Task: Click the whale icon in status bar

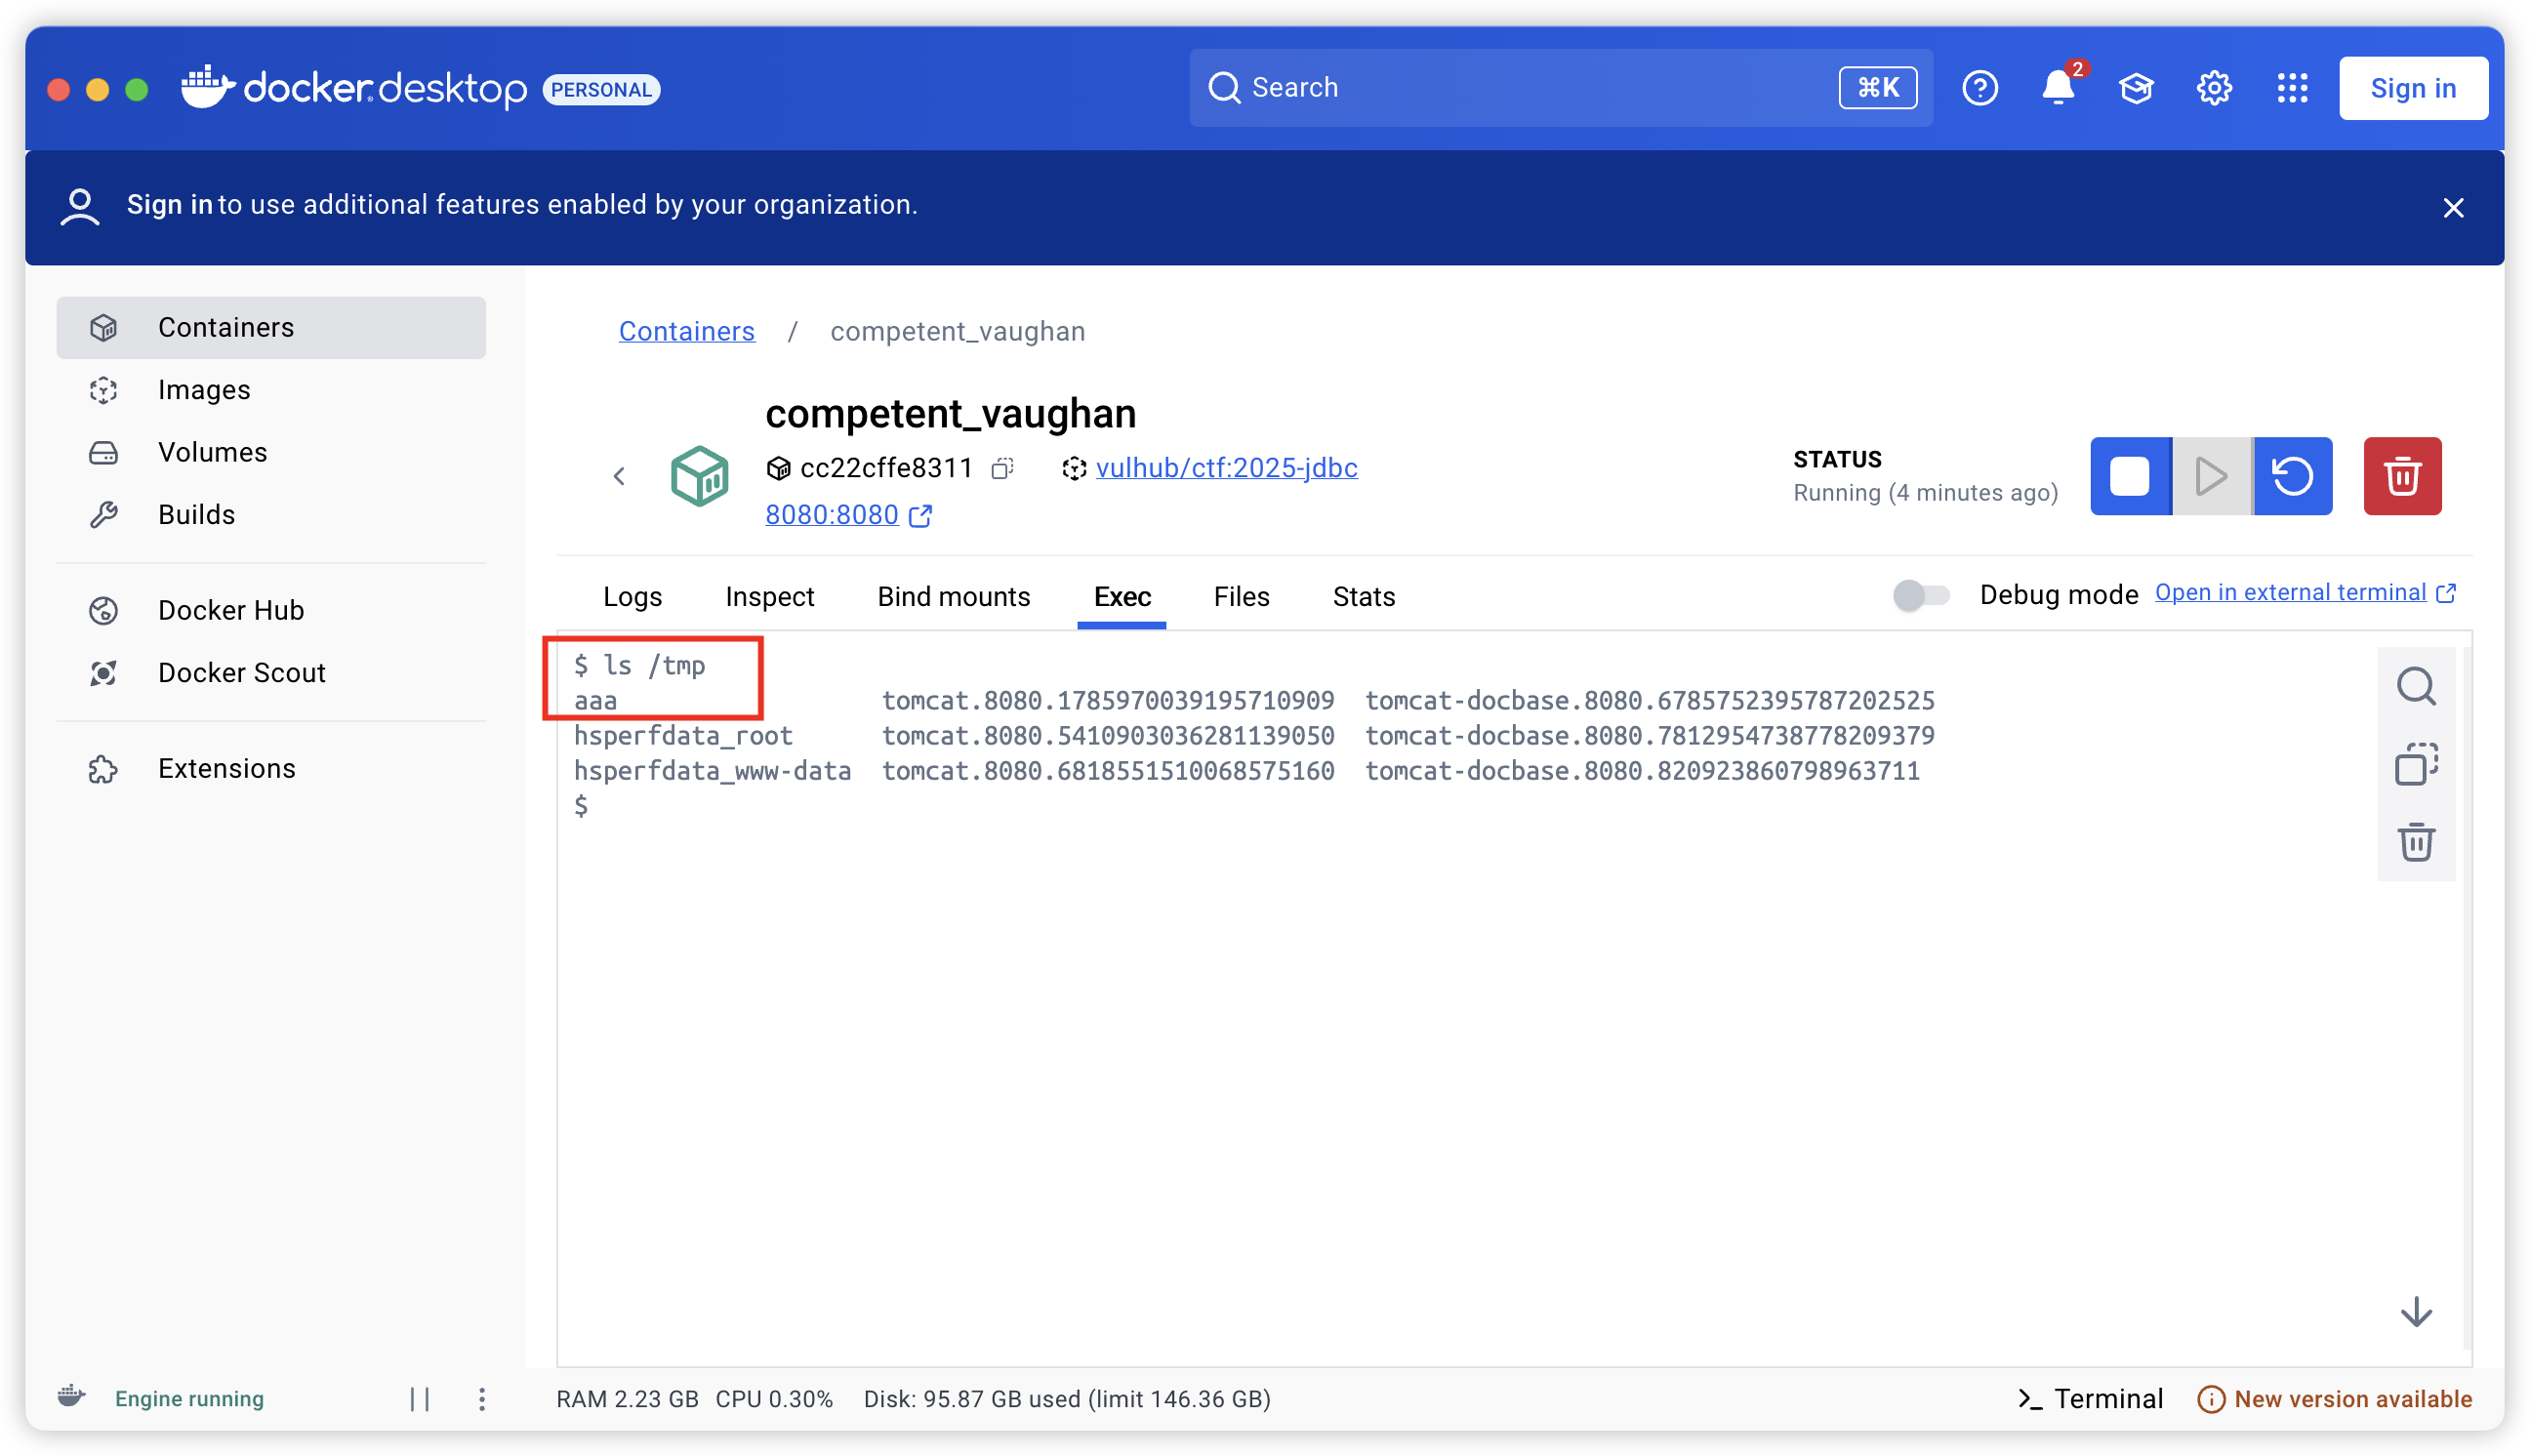Action: (x=72, y=1397)
